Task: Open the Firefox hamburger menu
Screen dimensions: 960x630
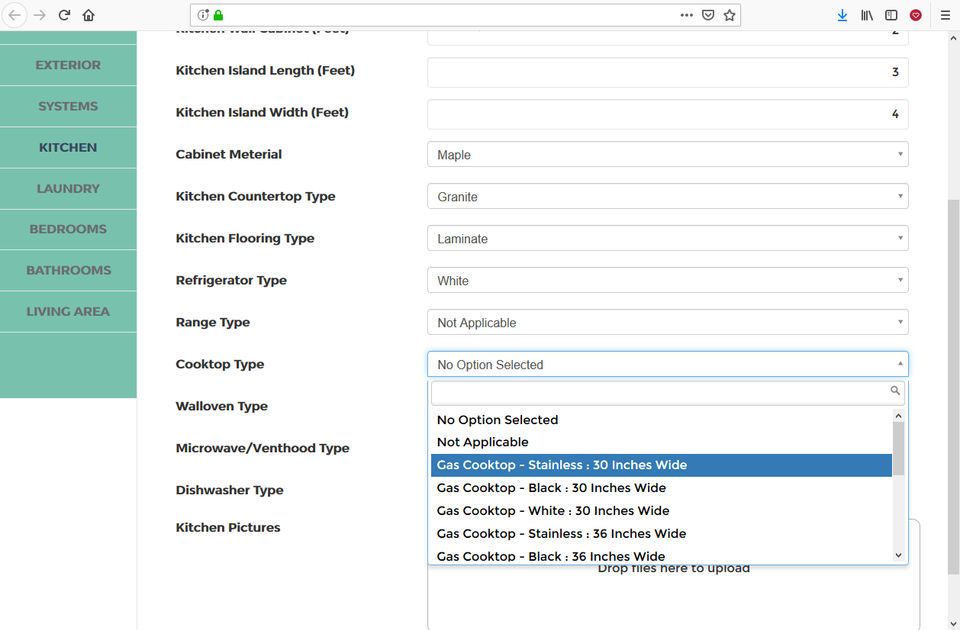Action: click(x=945, y=15)
